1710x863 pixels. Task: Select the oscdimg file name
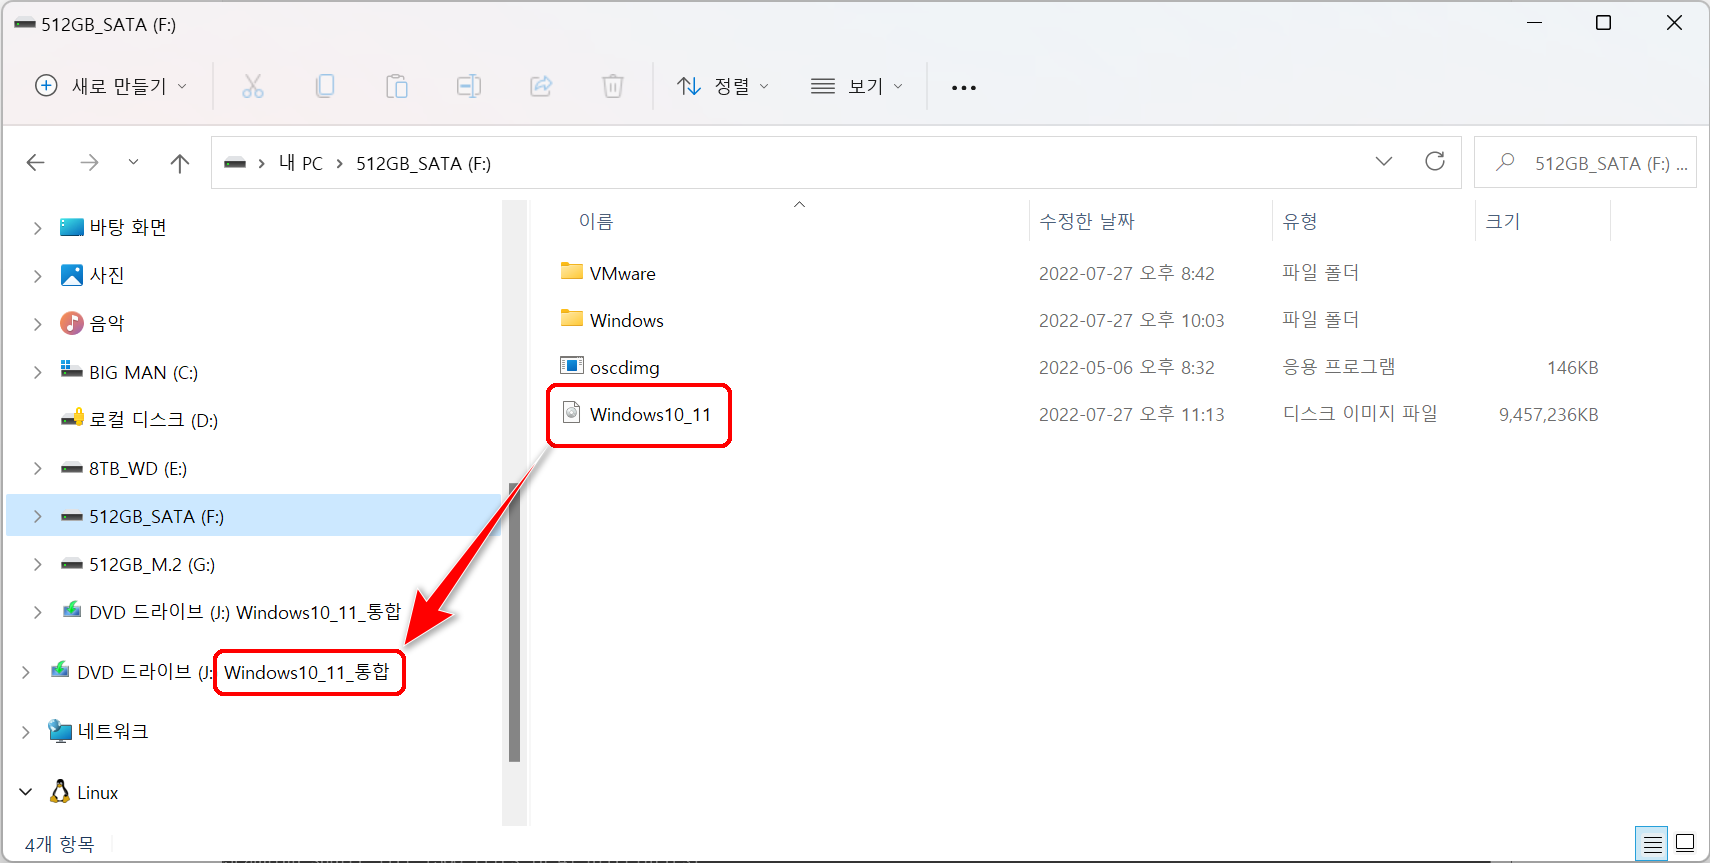[x=625, y=367]
